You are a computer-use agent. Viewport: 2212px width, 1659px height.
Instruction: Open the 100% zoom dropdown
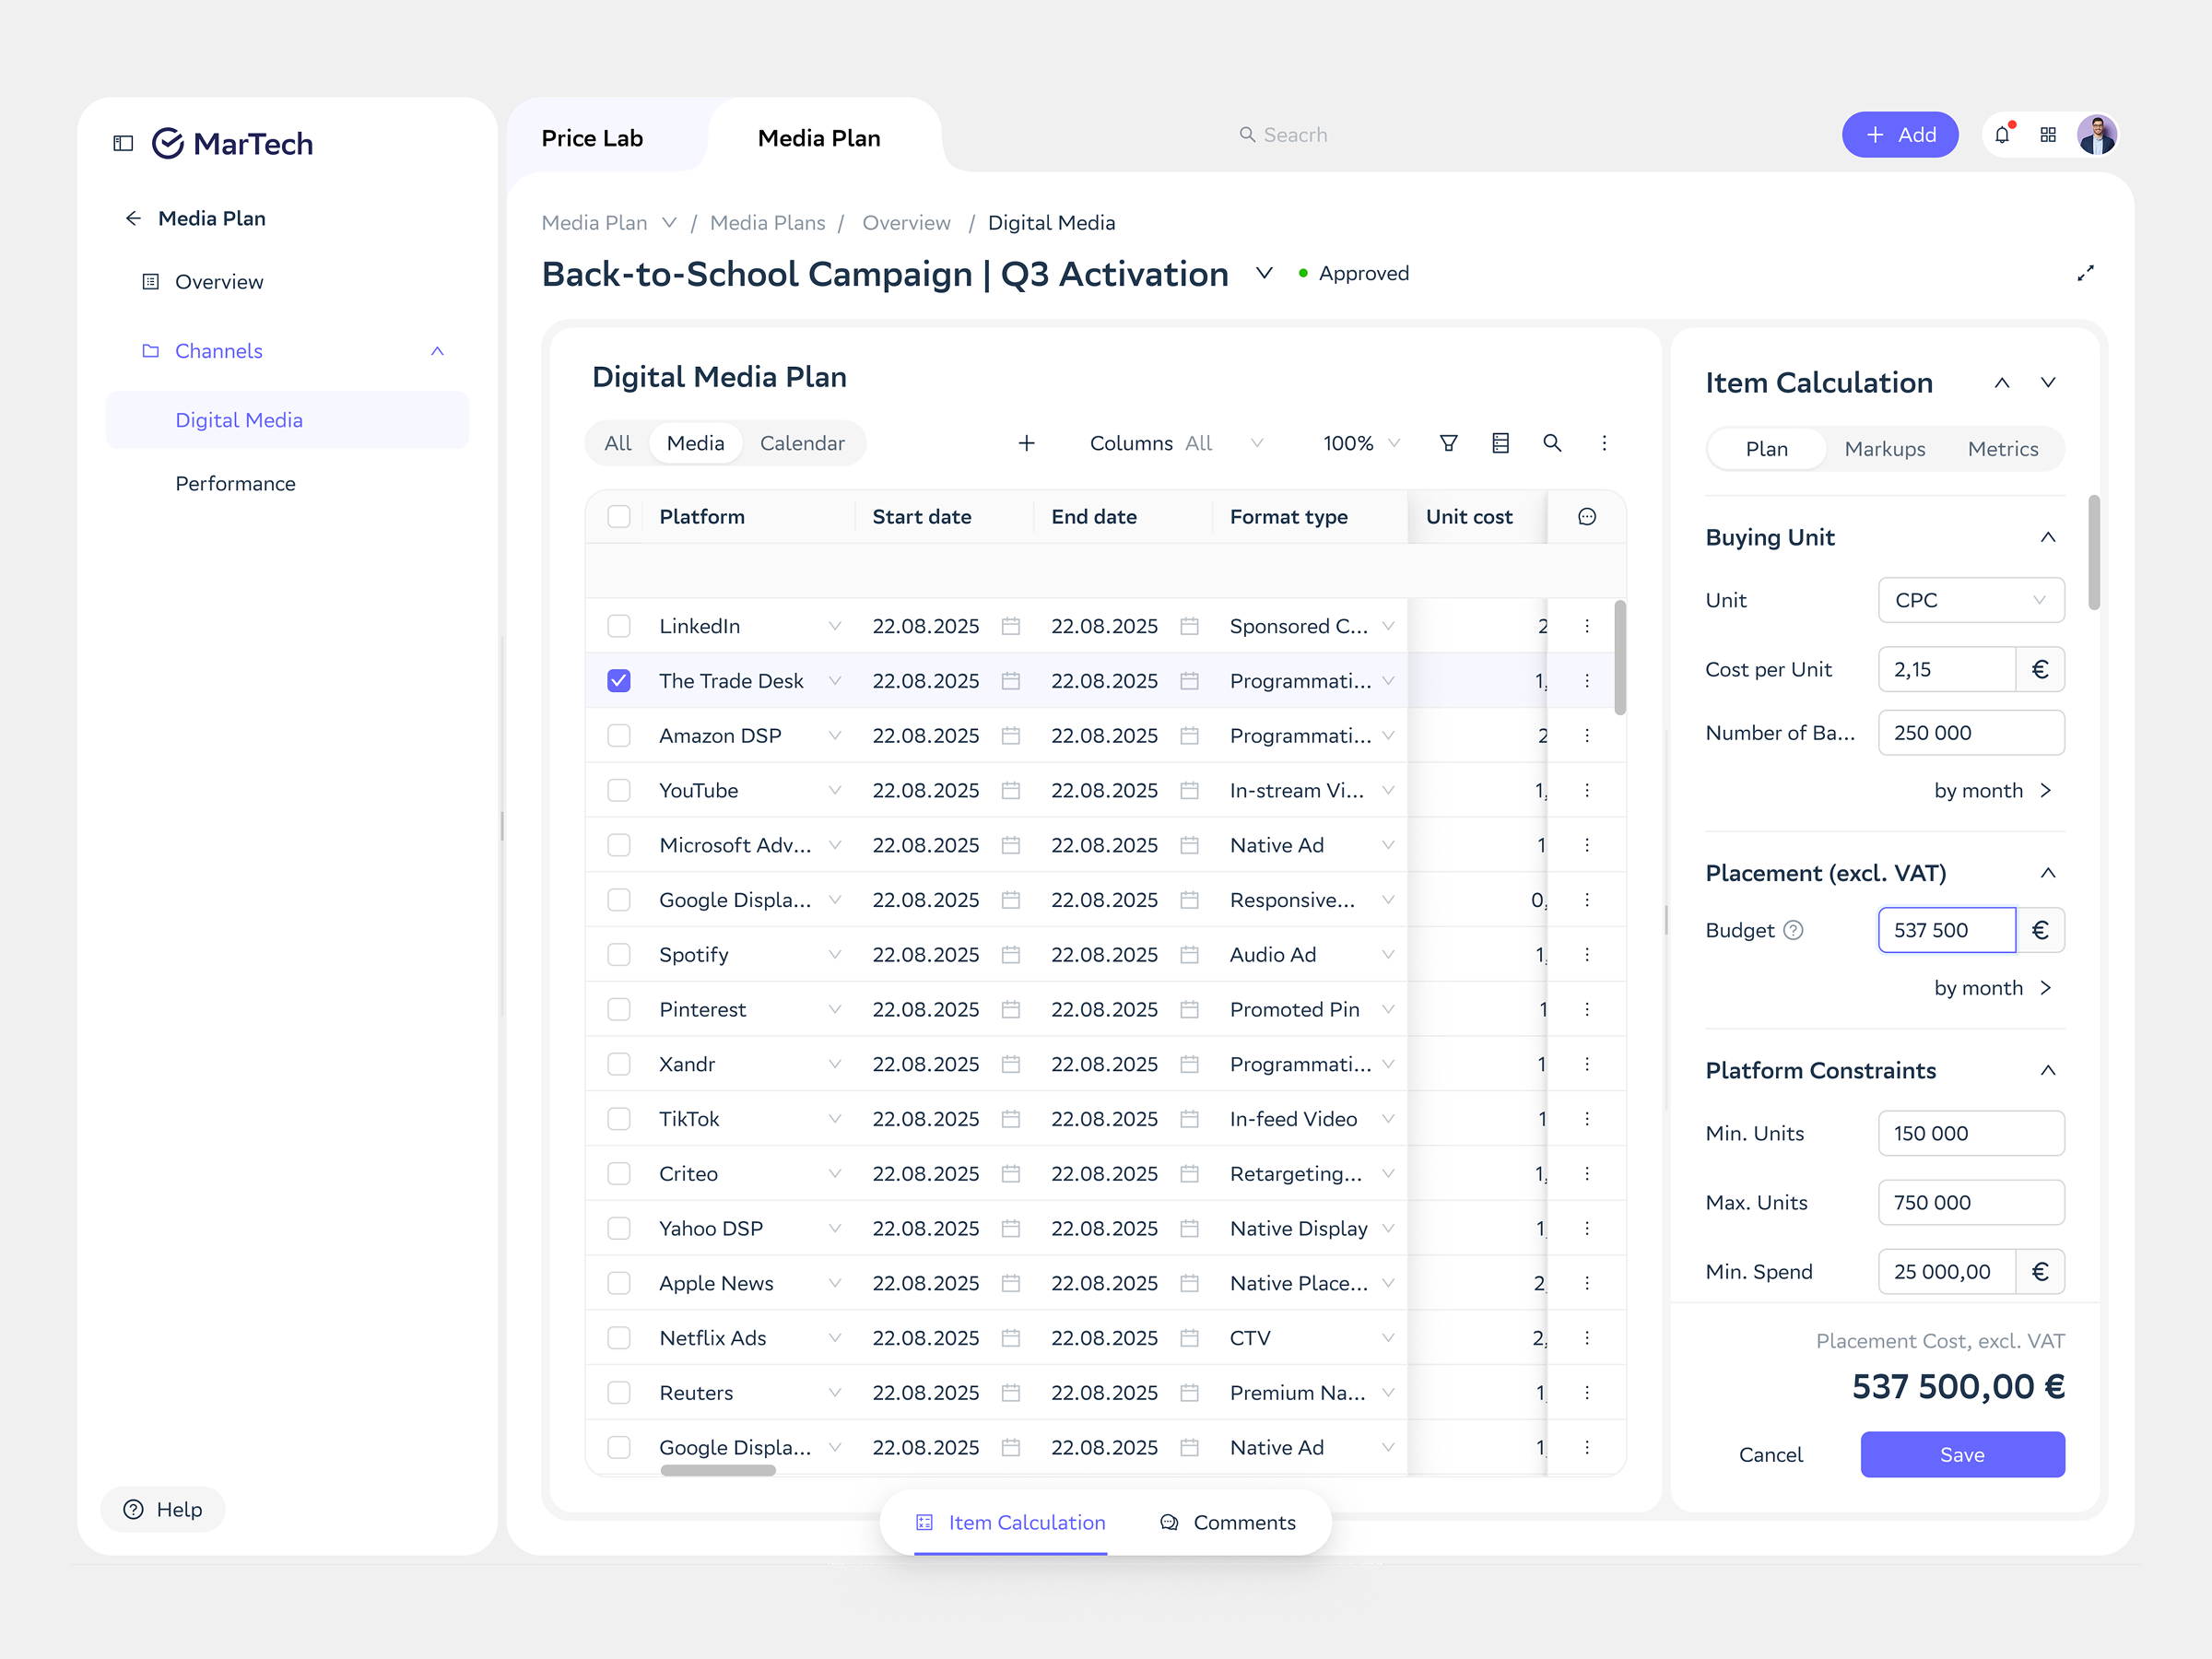click(x=1361, y=443)
